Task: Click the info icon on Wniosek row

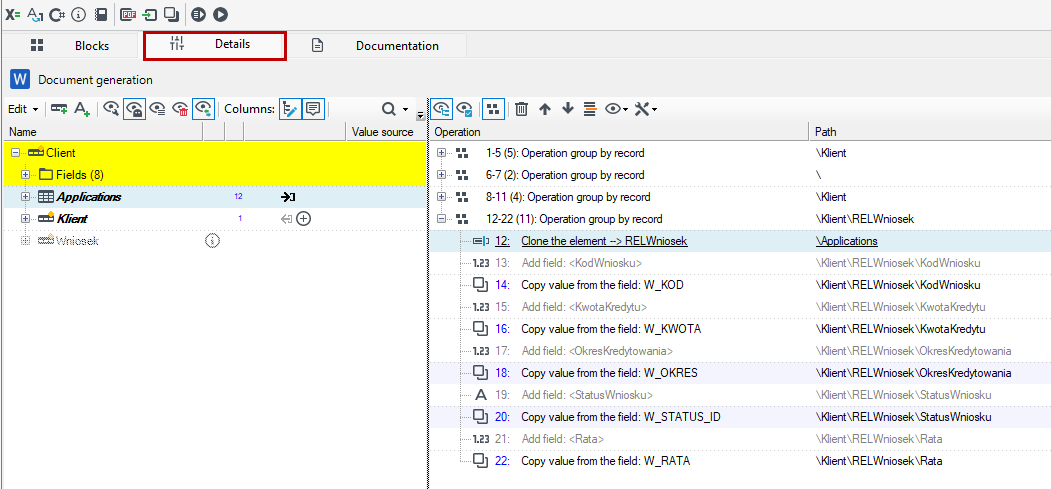Action: coord(212,240)
